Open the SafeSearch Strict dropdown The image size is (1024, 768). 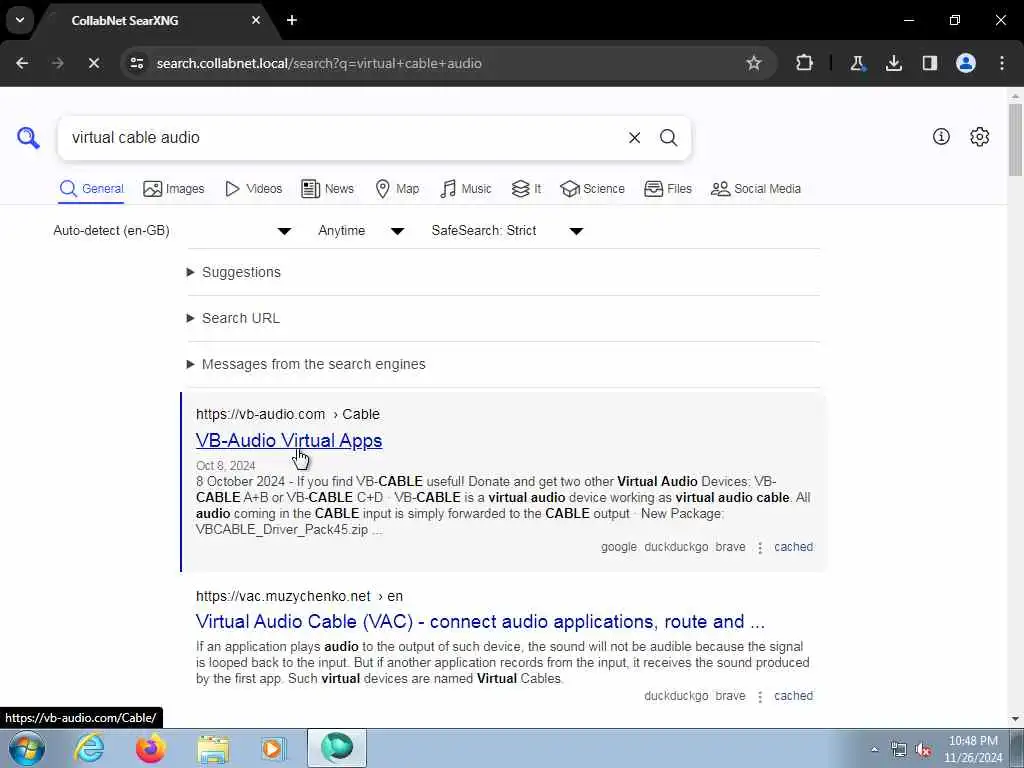tap(507, 231)
